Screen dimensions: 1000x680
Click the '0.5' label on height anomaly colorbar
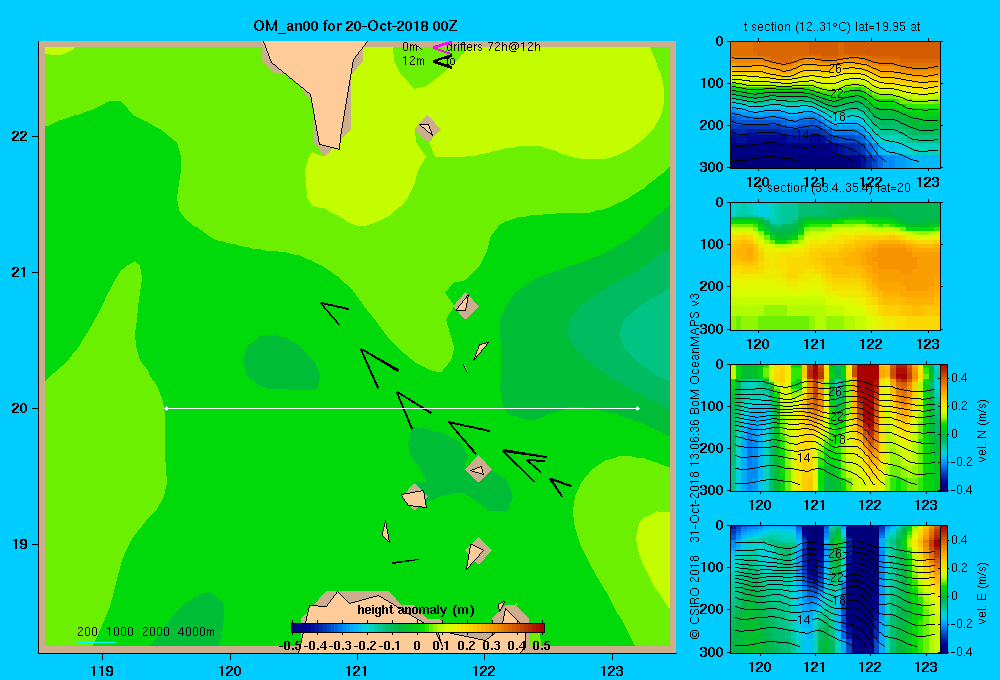(541, 646)
